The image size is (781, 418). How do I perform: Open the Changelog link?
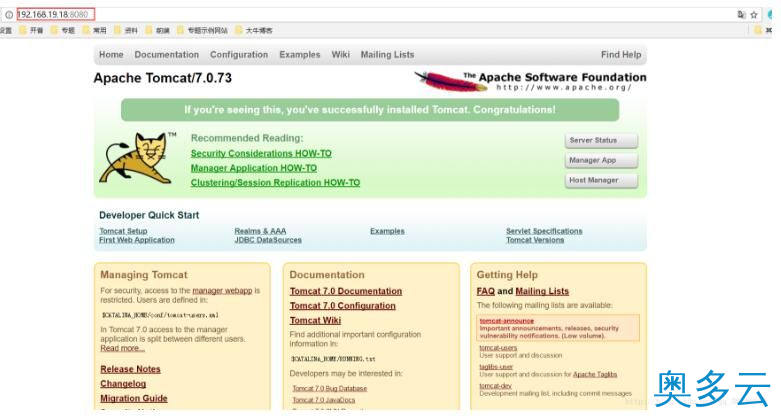[x=123, y=384]
